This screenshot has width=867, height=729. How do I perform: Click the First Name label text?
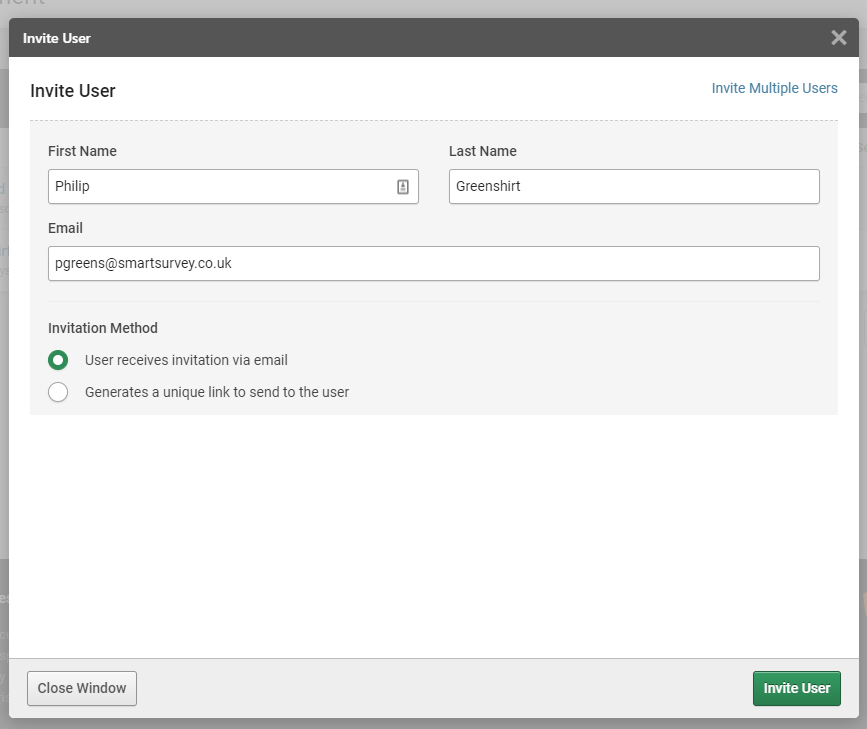point(82,151)
